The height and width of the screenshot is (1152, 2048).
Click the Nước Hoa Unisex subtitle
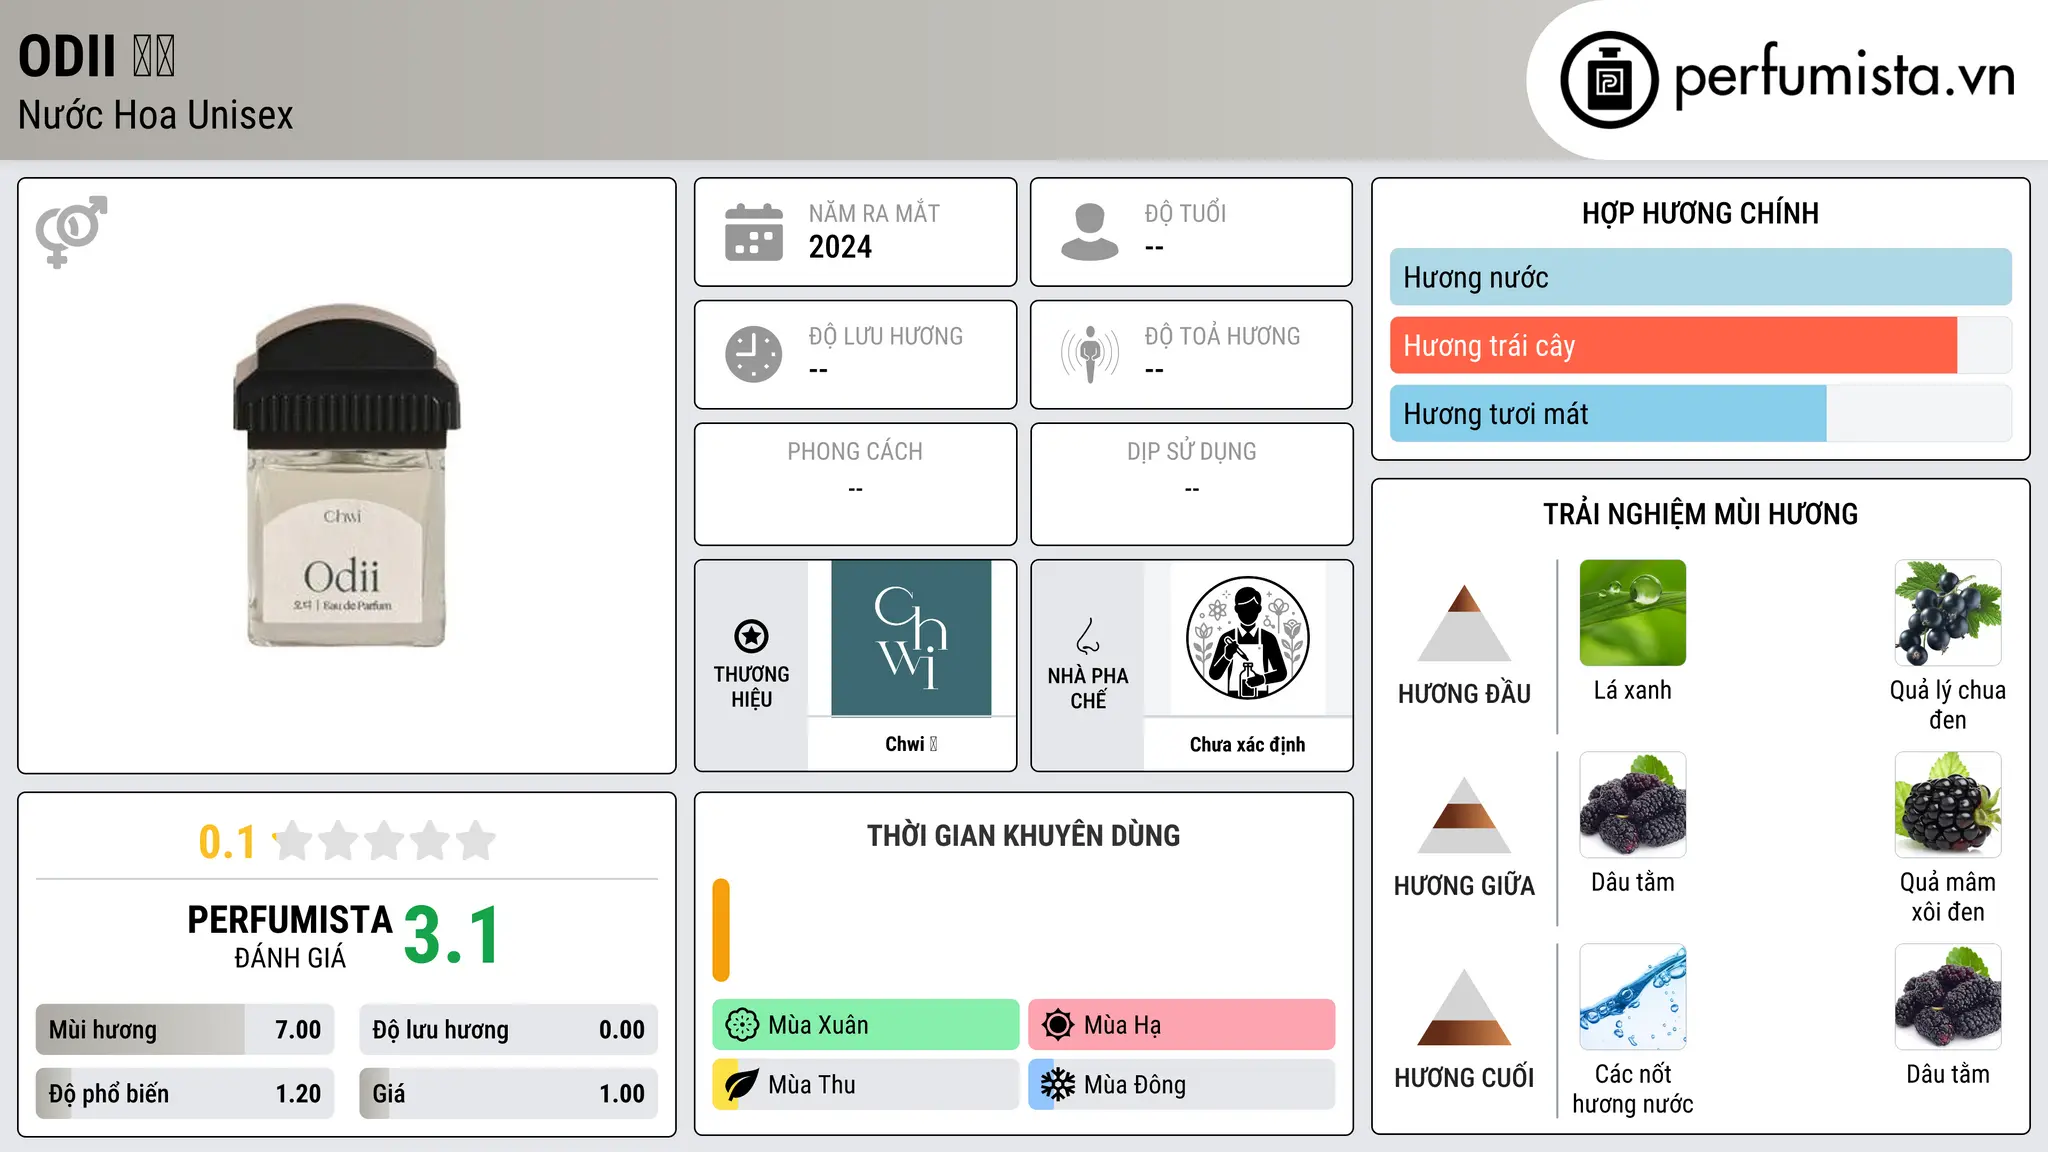155,115
